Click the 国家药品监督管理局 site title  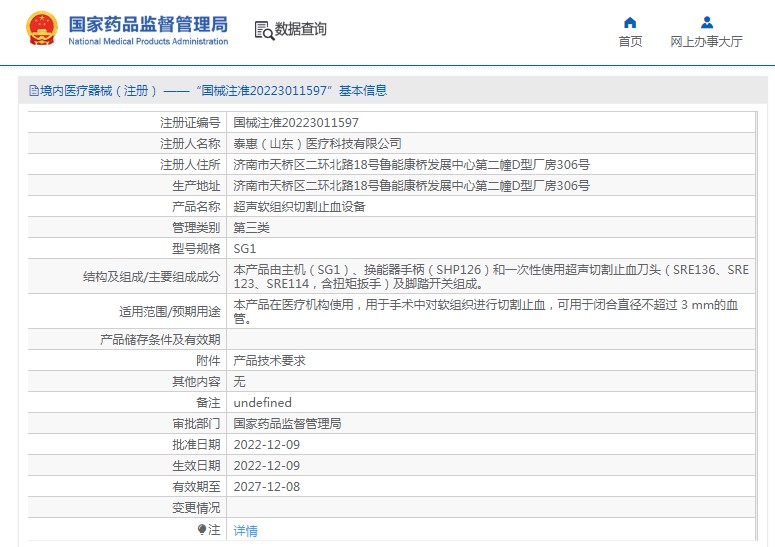[x=148, y=24]
